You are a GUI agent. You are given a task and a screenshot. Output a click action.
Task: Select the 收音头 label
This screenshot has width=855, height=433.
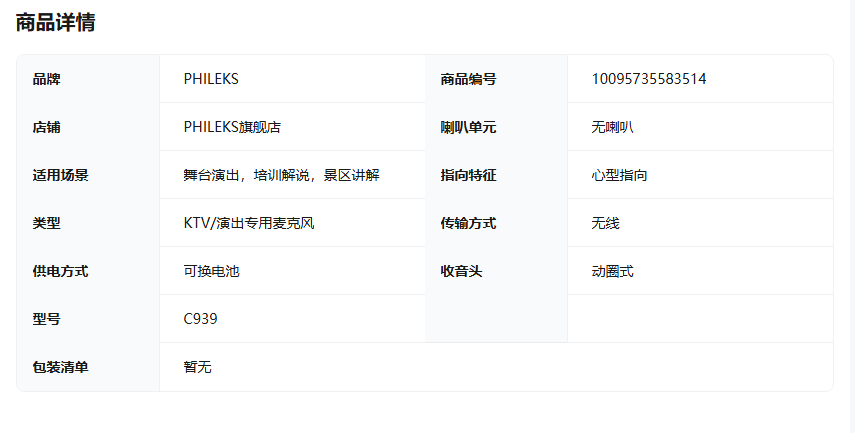[x=461, y=271]
